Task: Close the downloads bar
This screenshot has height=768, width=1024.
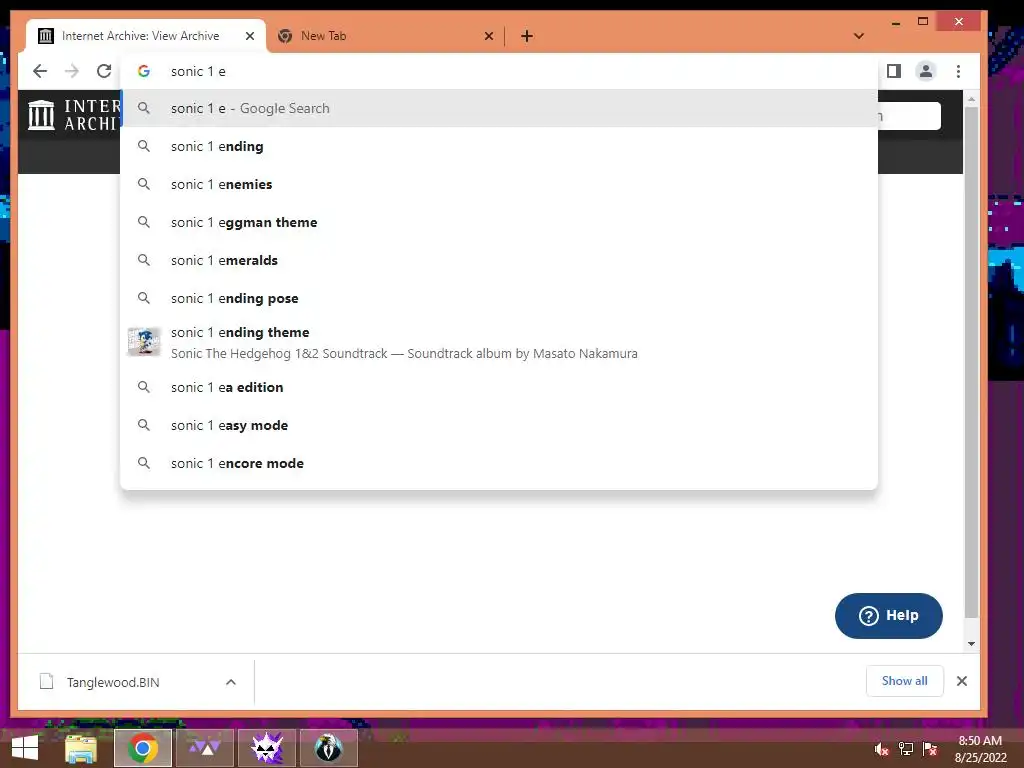Action: point(961,681)
